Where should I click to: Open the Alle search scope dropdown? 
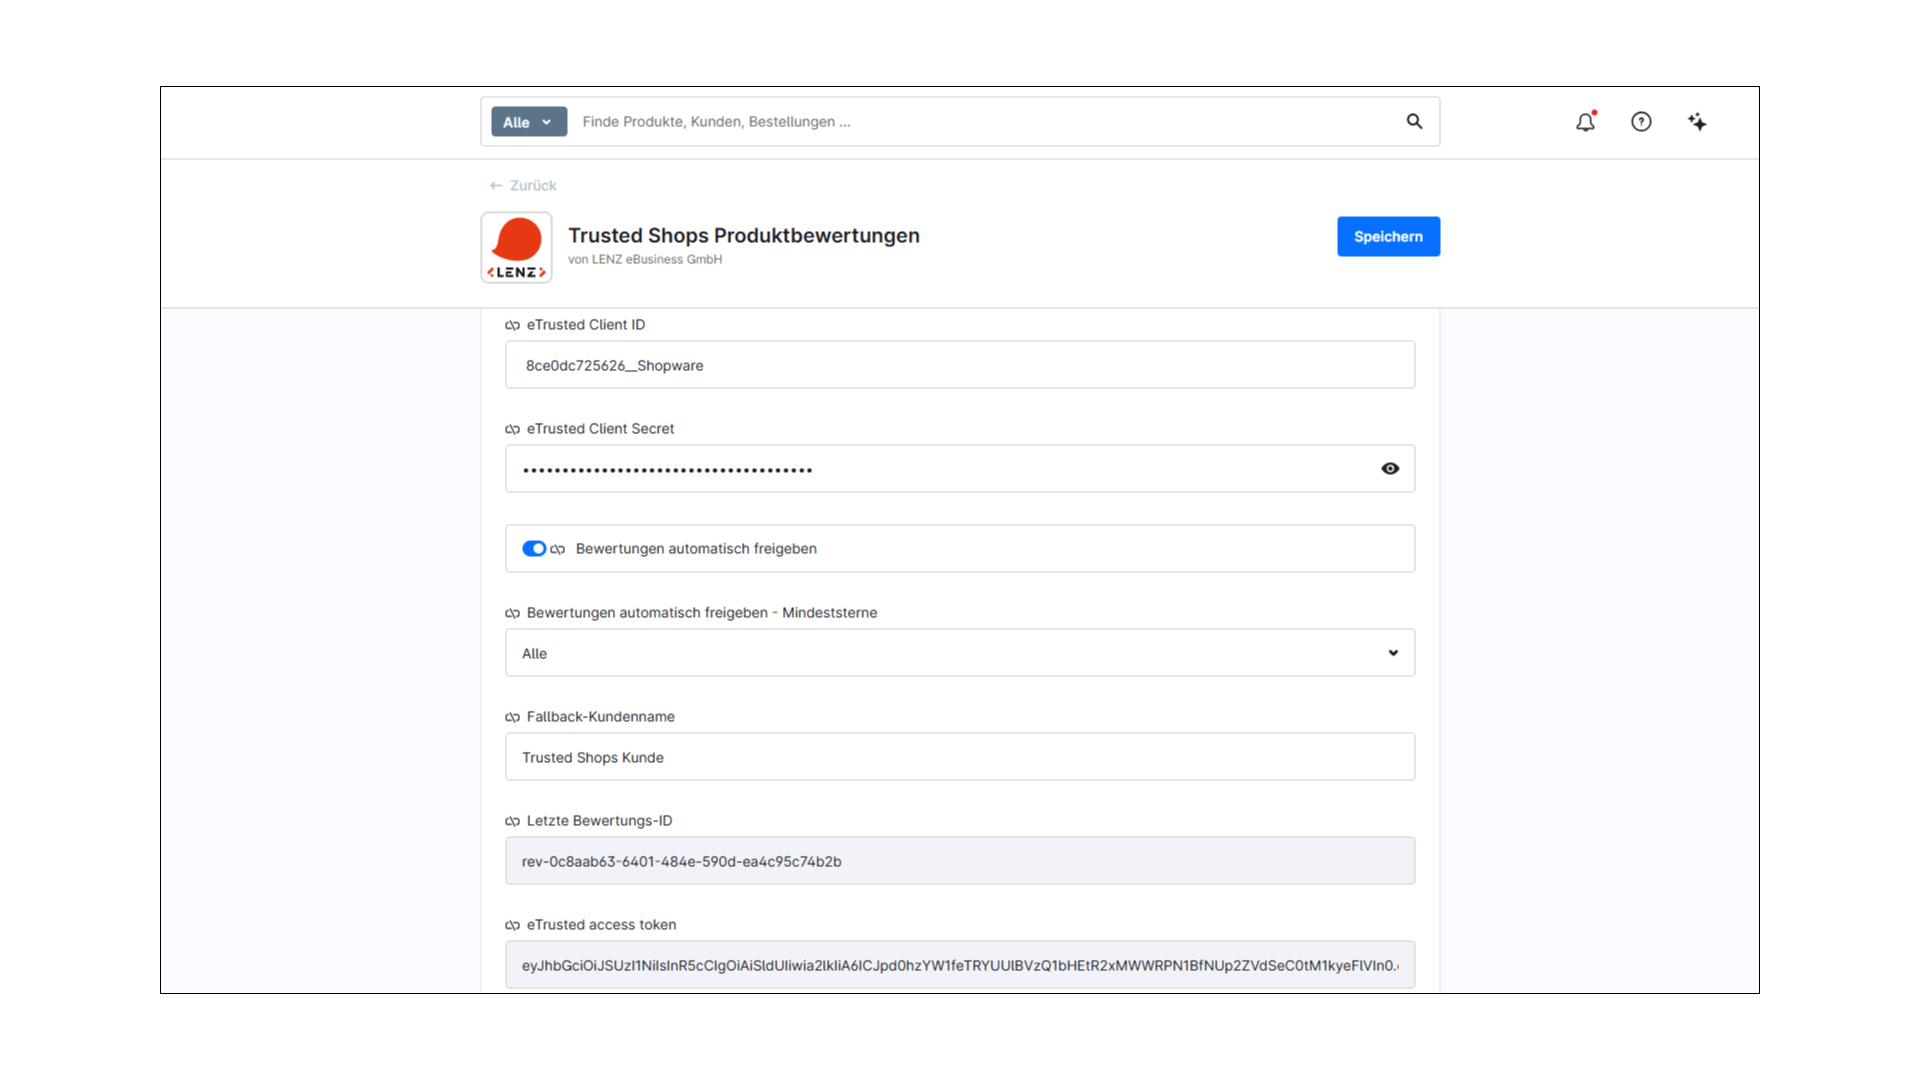529,122
